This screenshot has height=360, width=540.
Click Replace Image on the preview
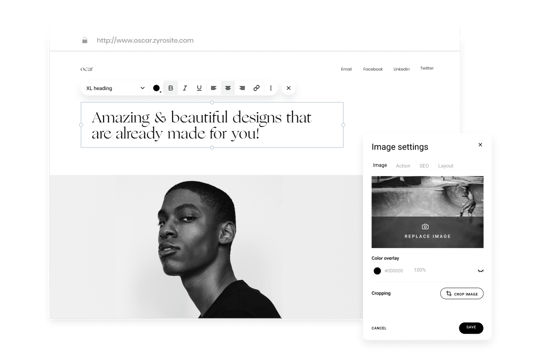427,236
